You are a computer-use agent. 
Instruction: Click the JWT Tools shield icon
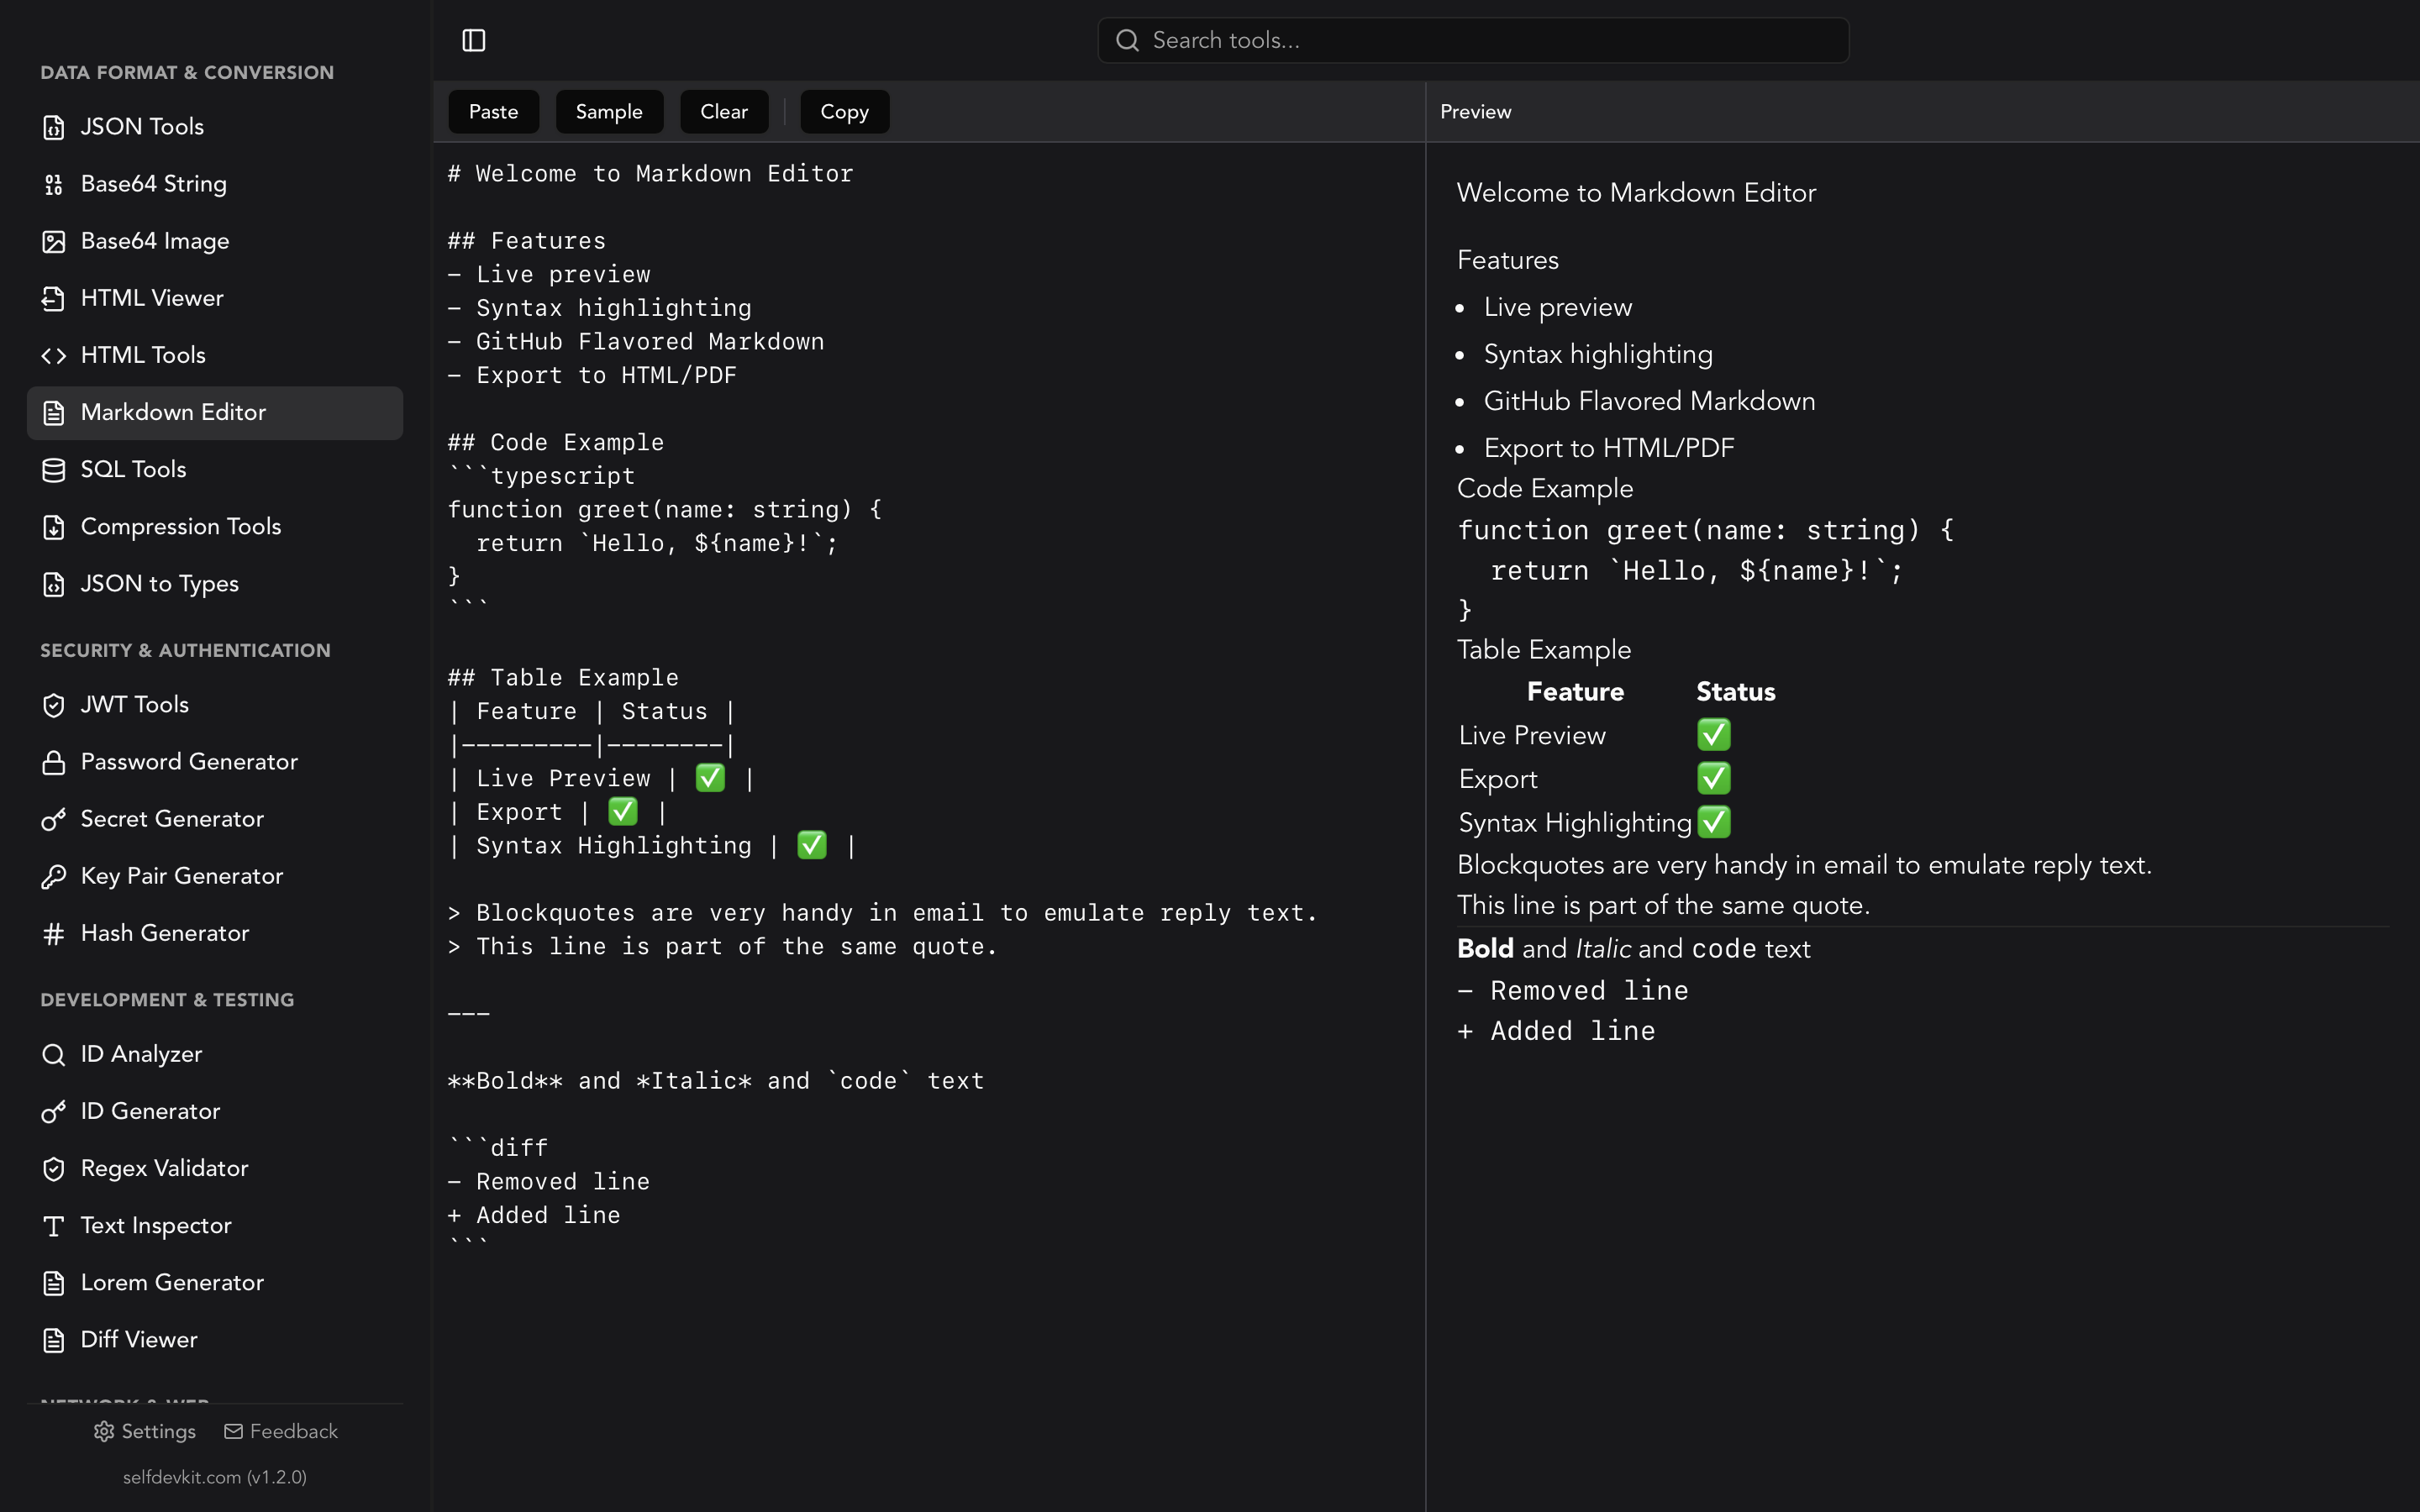[54, 705]
